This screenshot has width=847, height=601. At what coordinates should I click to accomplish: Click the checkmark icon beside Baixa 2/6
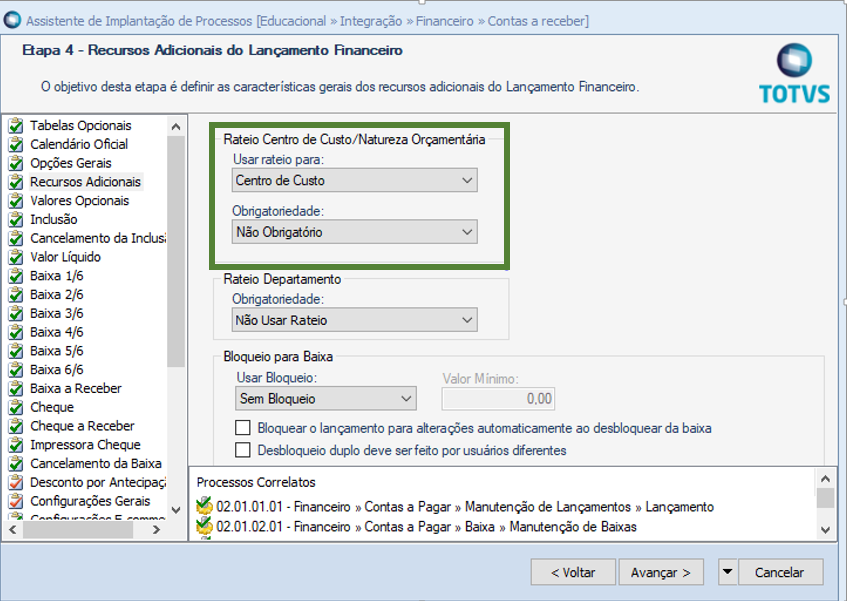[16, 295]
